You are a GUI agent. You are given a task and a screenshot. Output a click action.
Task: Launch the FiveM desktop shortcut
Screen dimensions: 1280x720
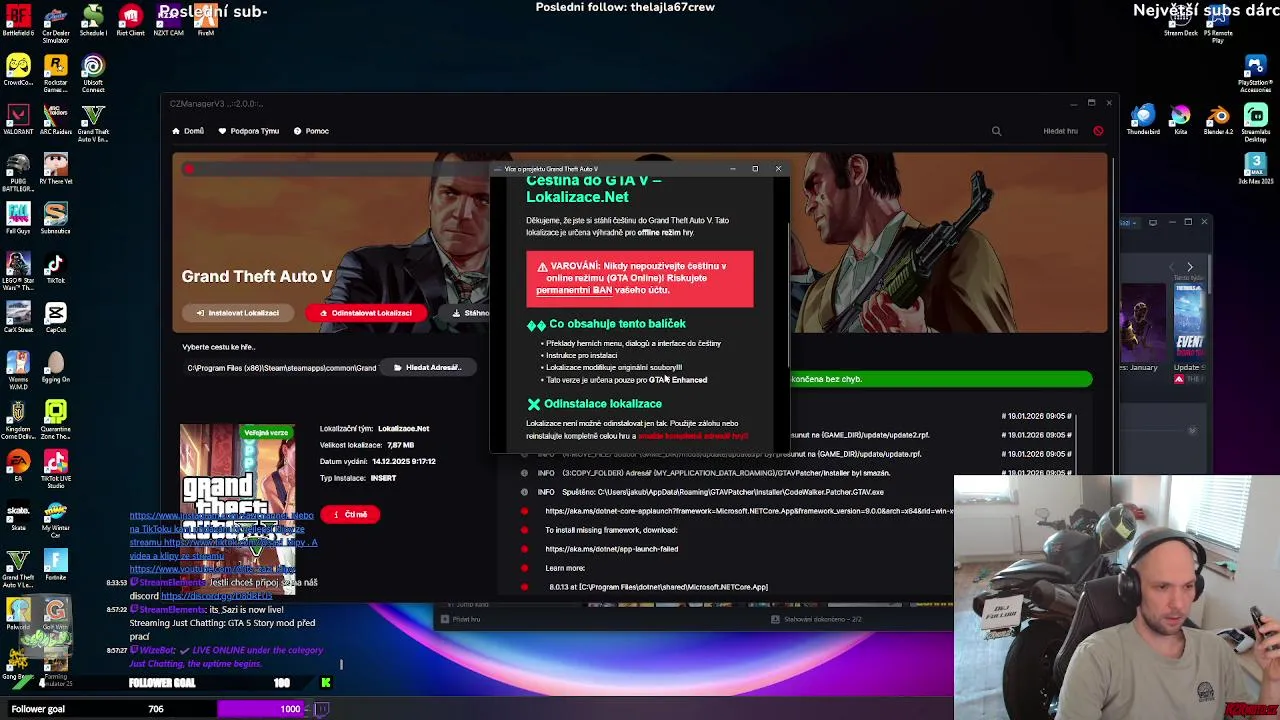tap(205, 20)
